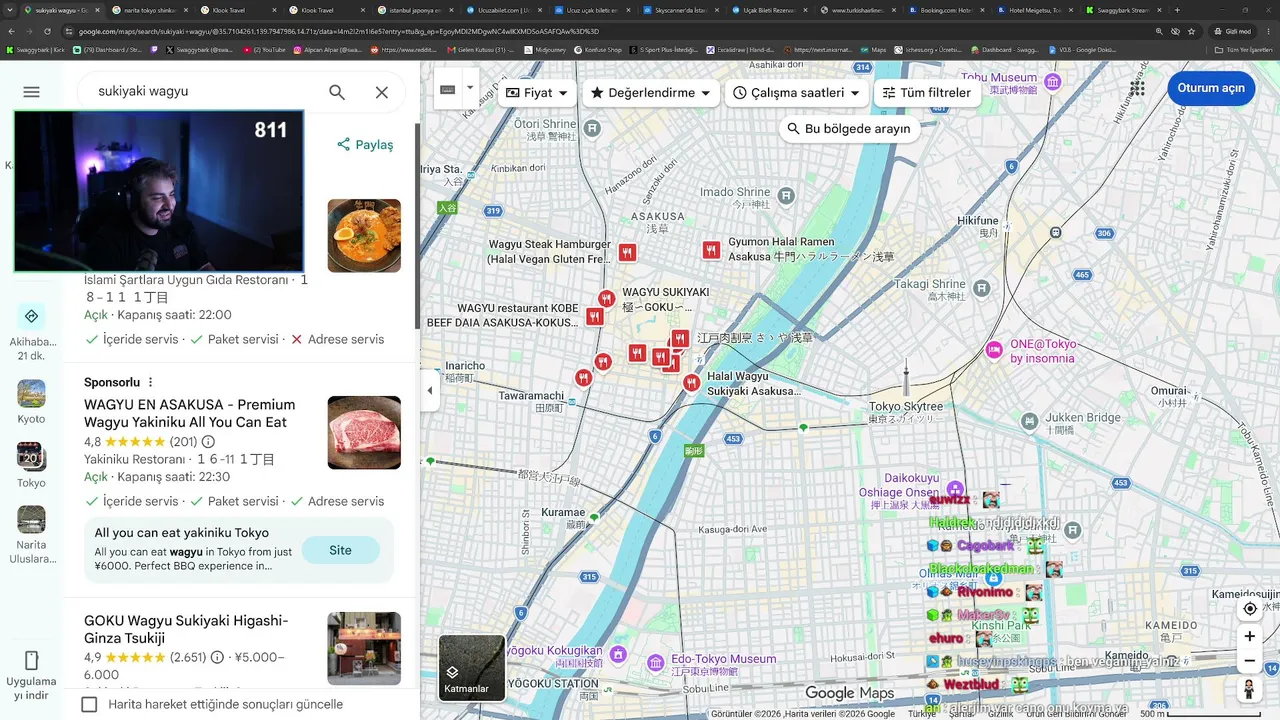Switch to the Ucuzabilet.com tab
The image size is (1280, 720).
[x=502, y=10]
